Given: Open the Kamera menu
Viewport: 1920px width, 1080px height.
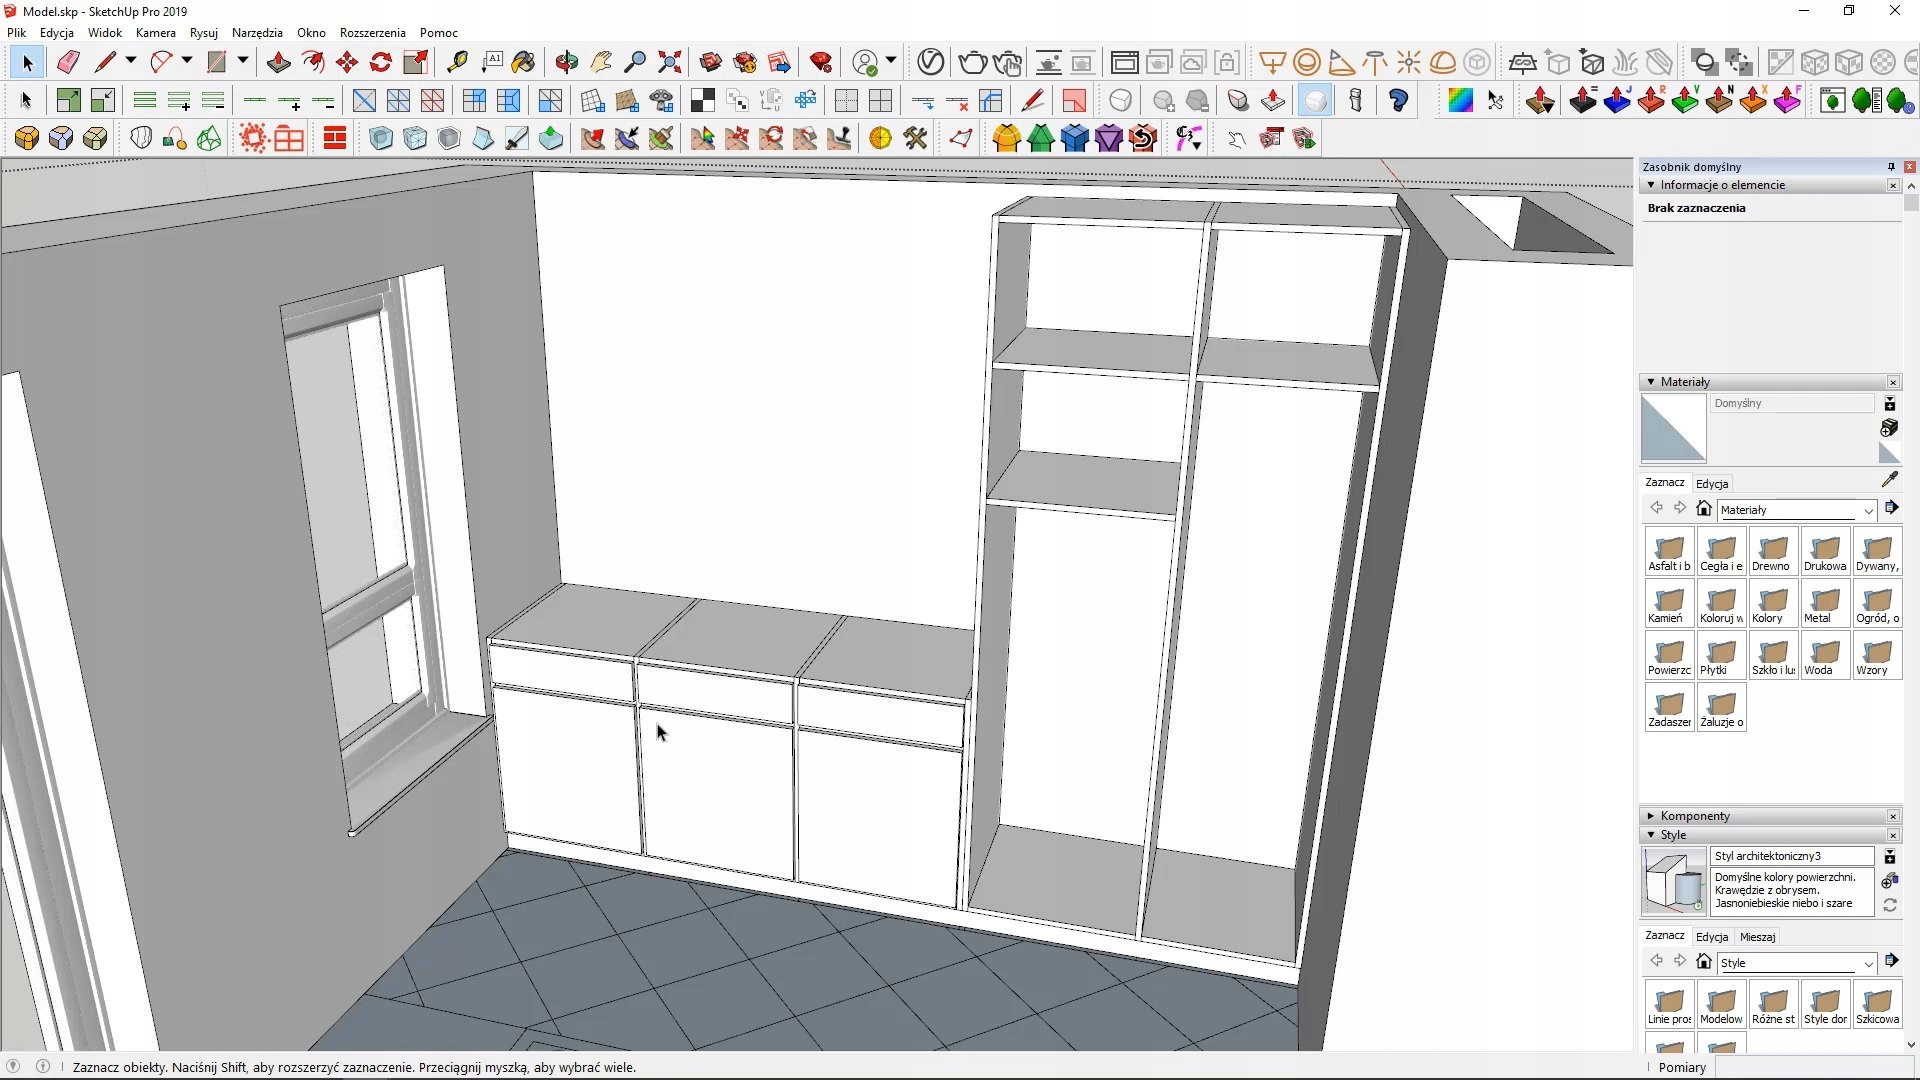Looking at the screenshot, I should point(155,33).
